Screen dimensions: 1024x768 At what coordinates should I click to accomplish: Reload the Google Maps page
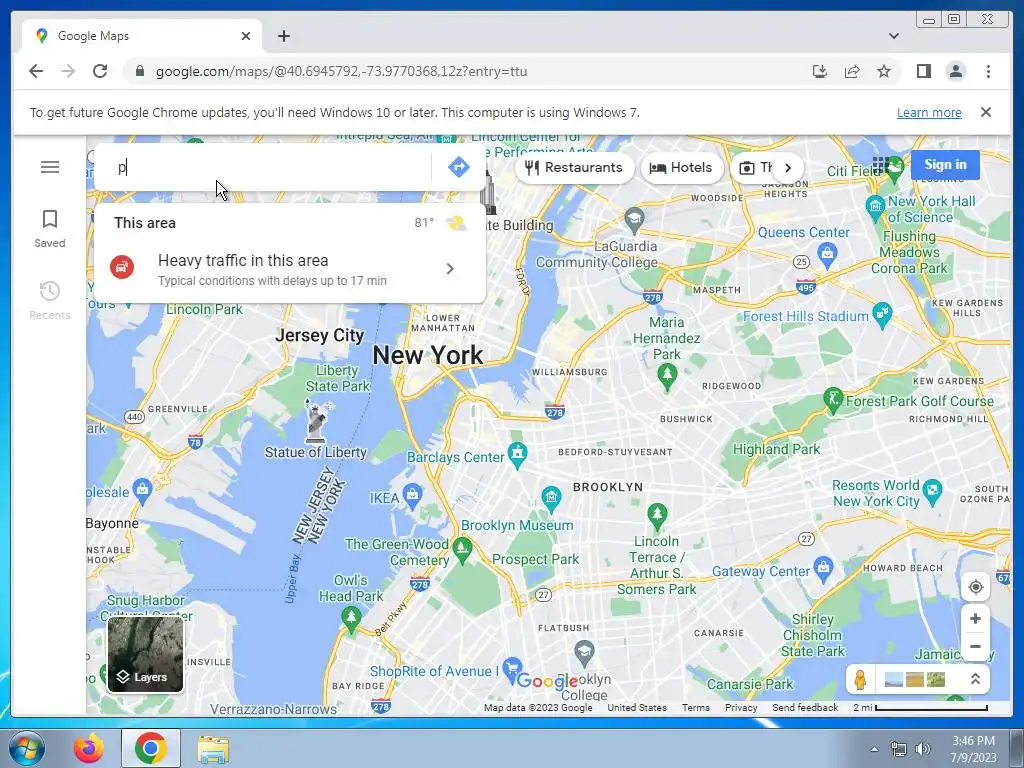[x=100, y=71]
